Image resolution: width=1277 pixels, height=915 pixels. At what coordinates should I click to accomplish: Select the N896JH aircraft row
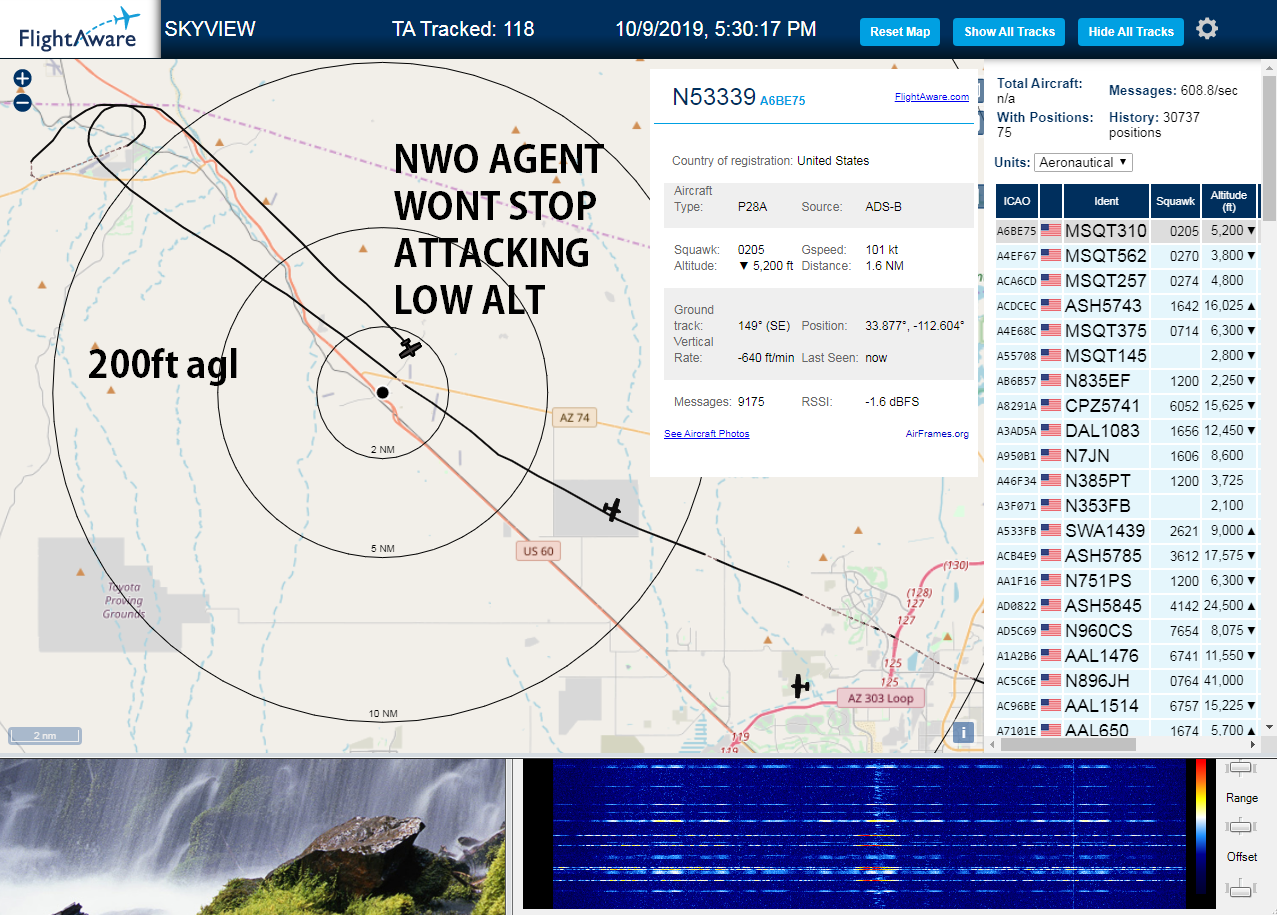pos(1126,681)
